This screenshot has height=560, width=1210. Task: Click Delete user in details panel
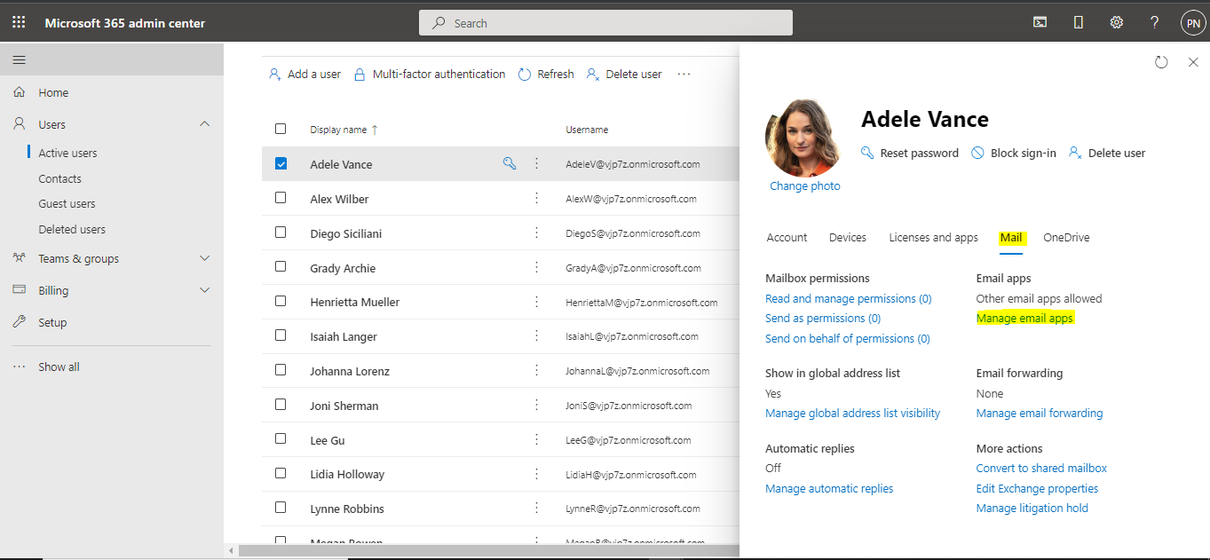coord(1107,153)
